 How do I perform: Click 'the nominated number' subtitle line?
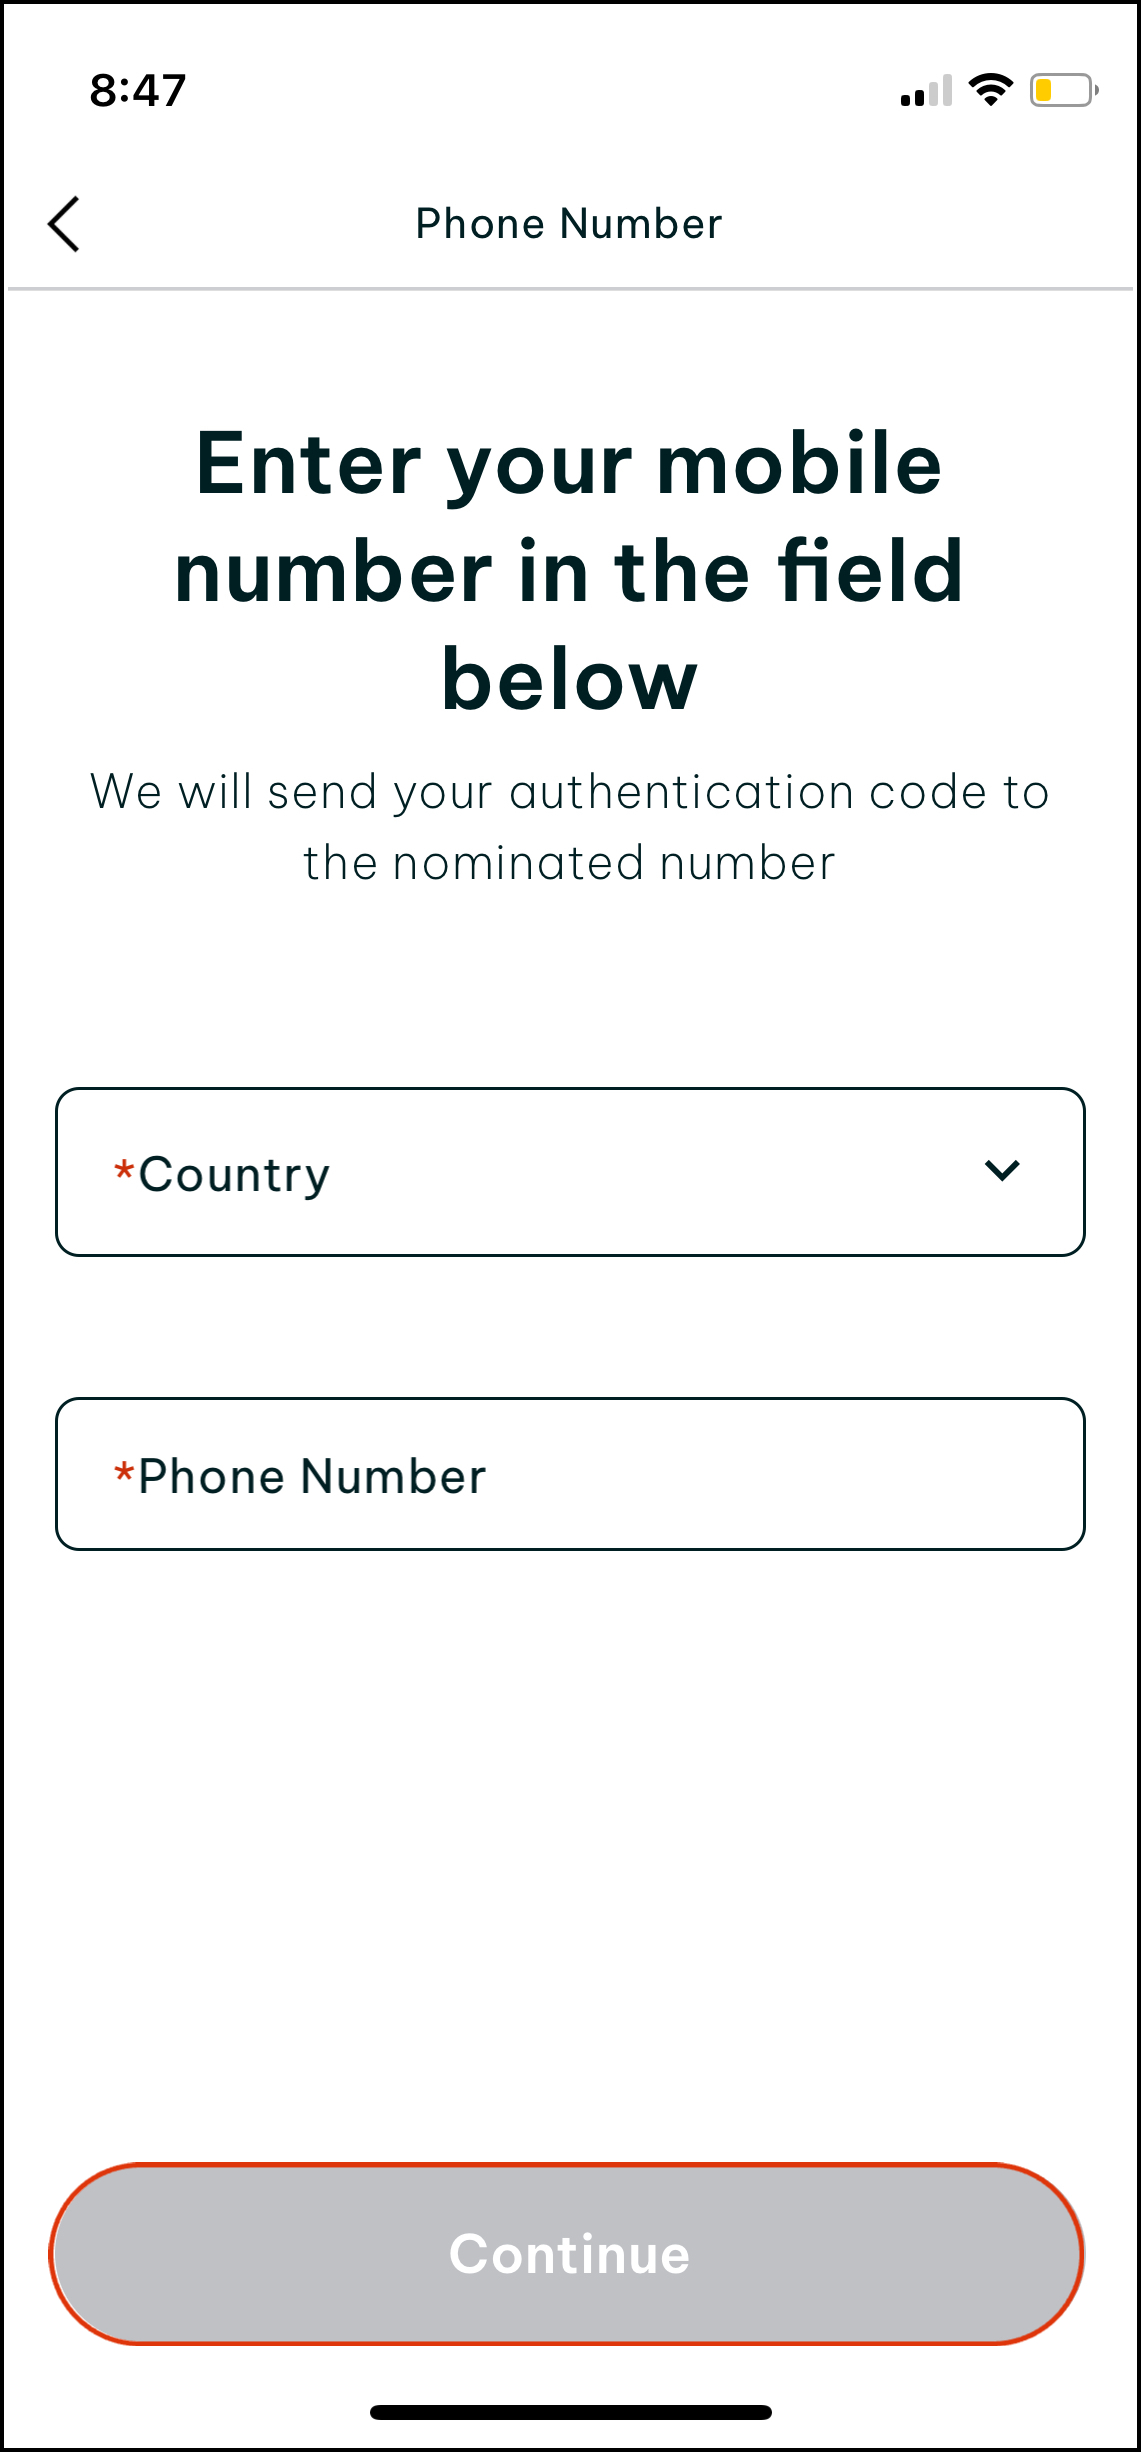(569, 863)
